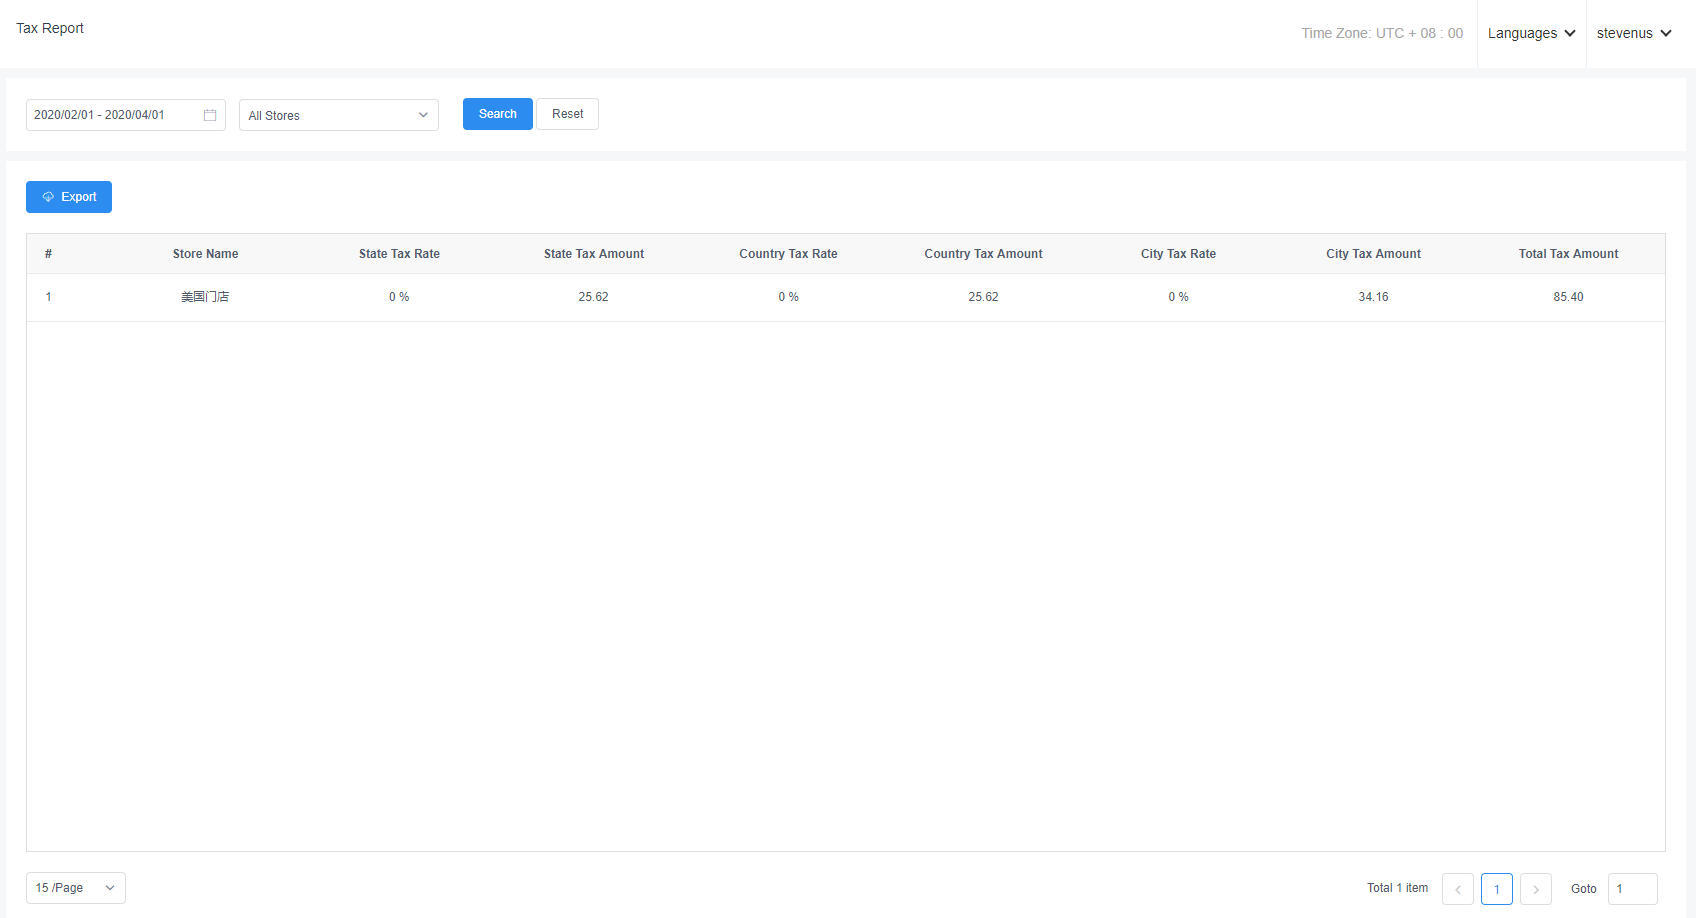Reset the search filters

(x=567, y=114)
